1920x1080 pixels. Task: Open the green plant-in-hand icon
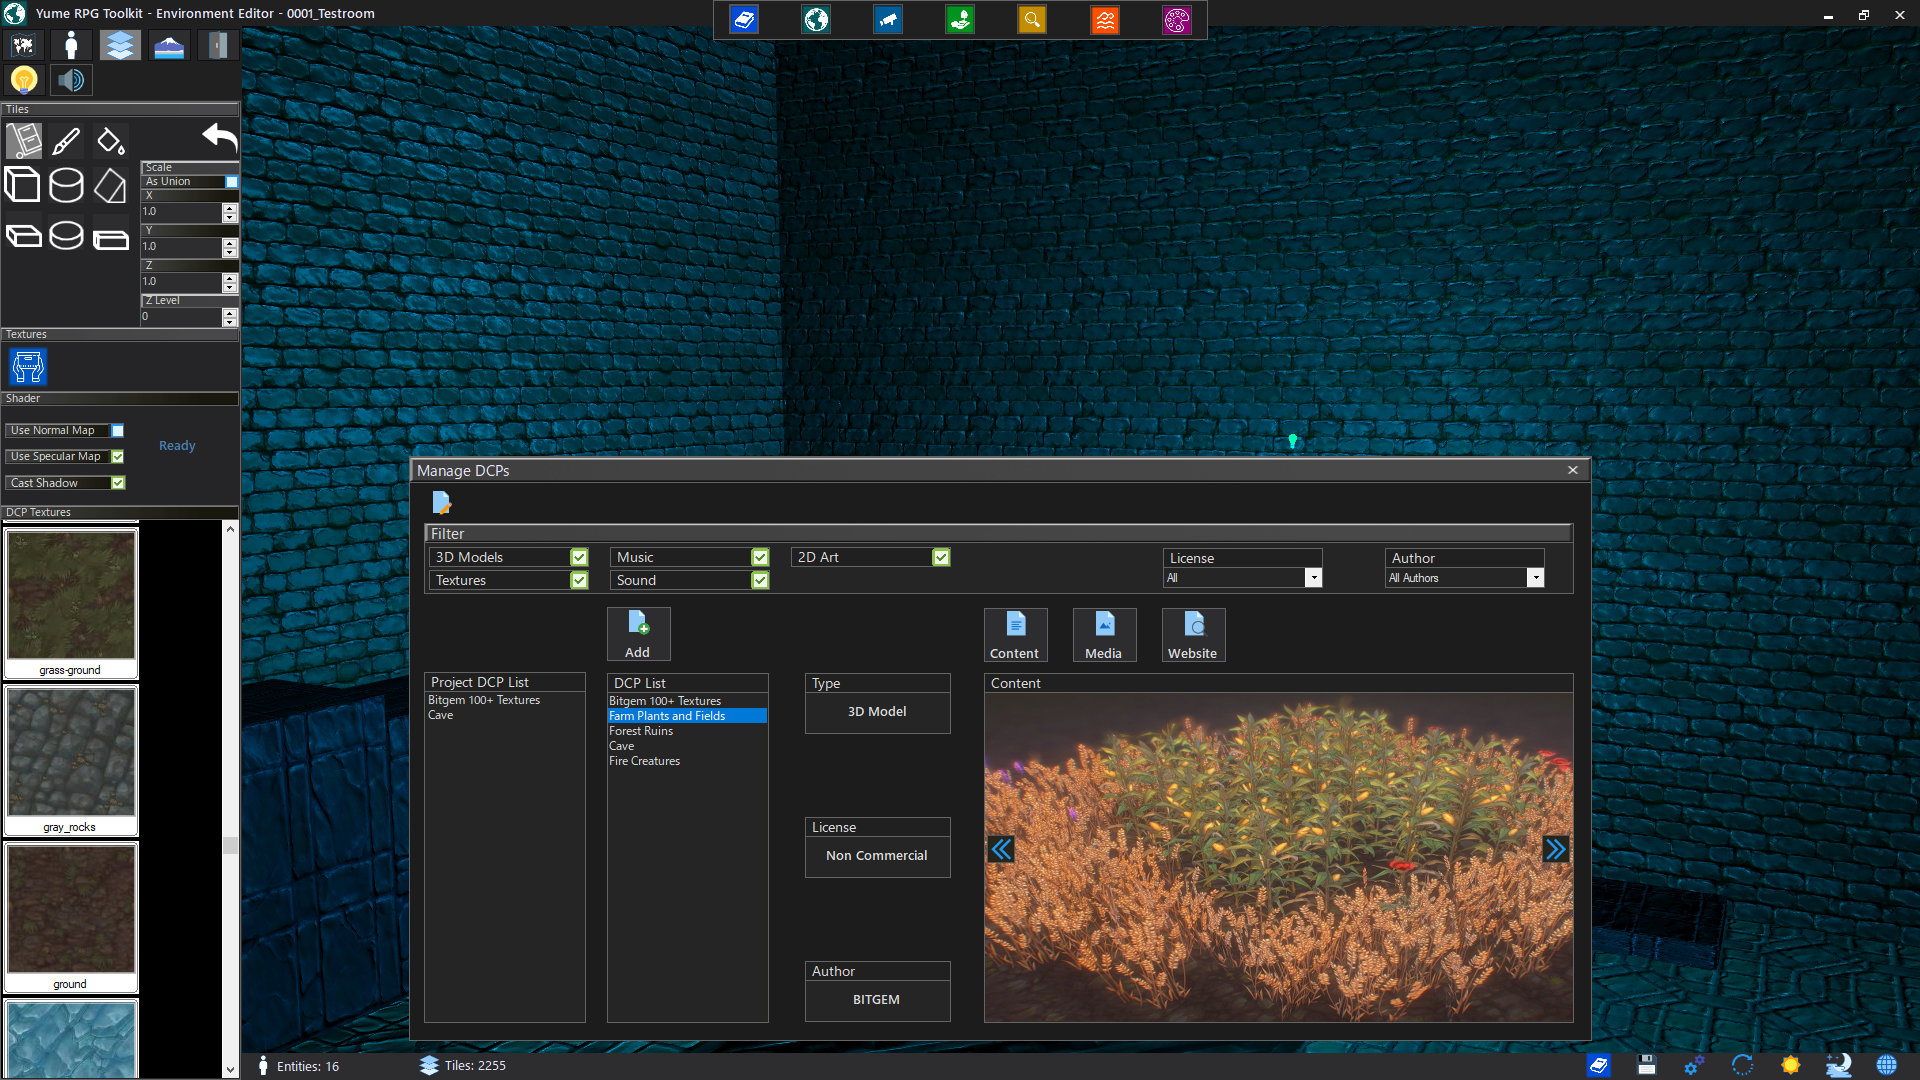(x=960, y=19)
